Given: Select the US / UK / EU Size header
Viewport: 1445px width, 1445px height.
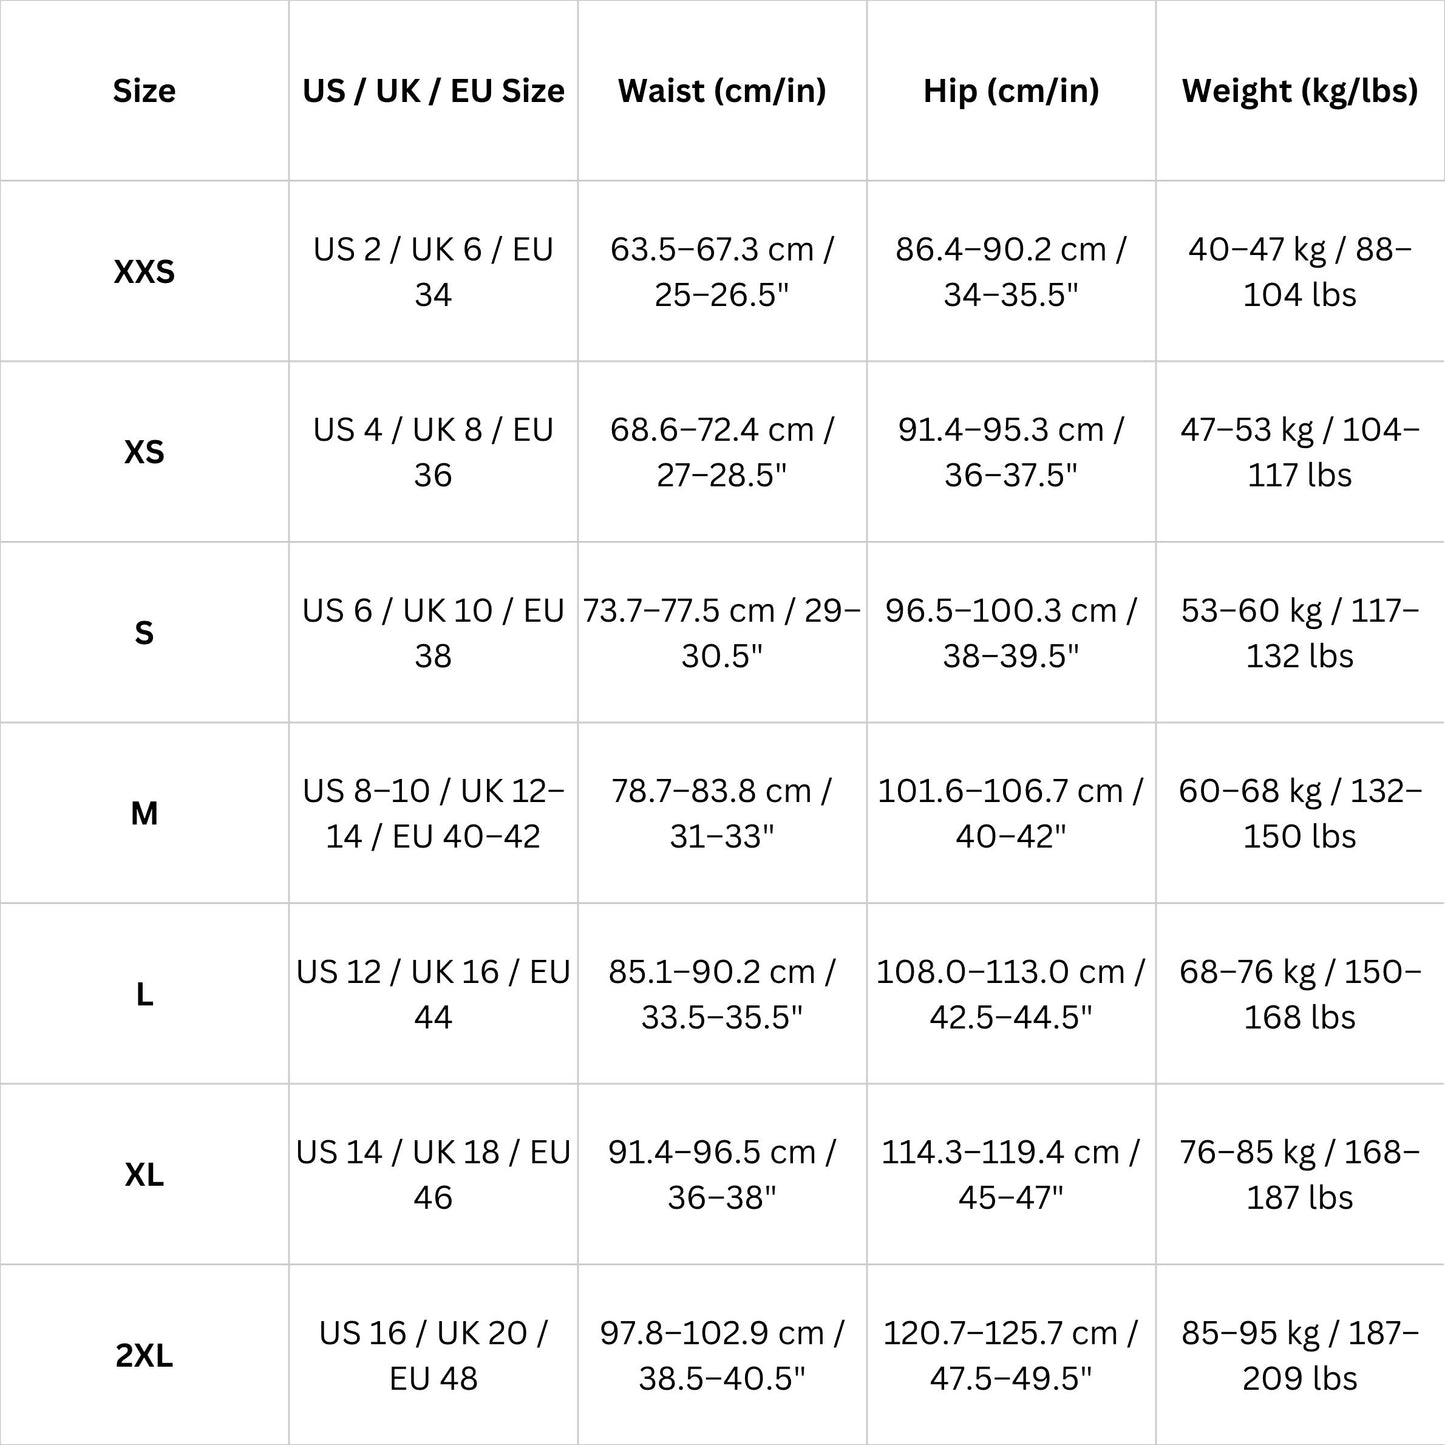Looking at the screenshot, I should [x=433, y=91].
